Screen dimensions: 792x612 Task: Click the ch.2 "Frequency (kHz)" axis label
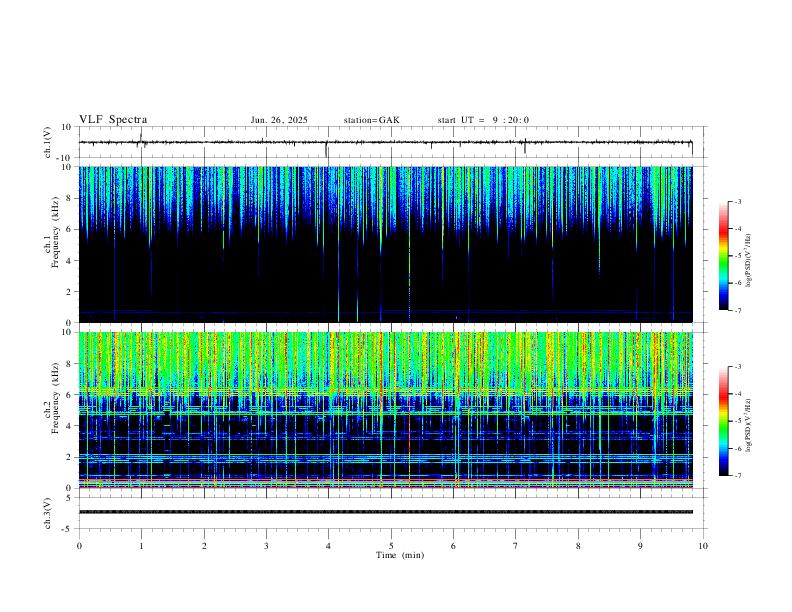(x=56, y=398)
